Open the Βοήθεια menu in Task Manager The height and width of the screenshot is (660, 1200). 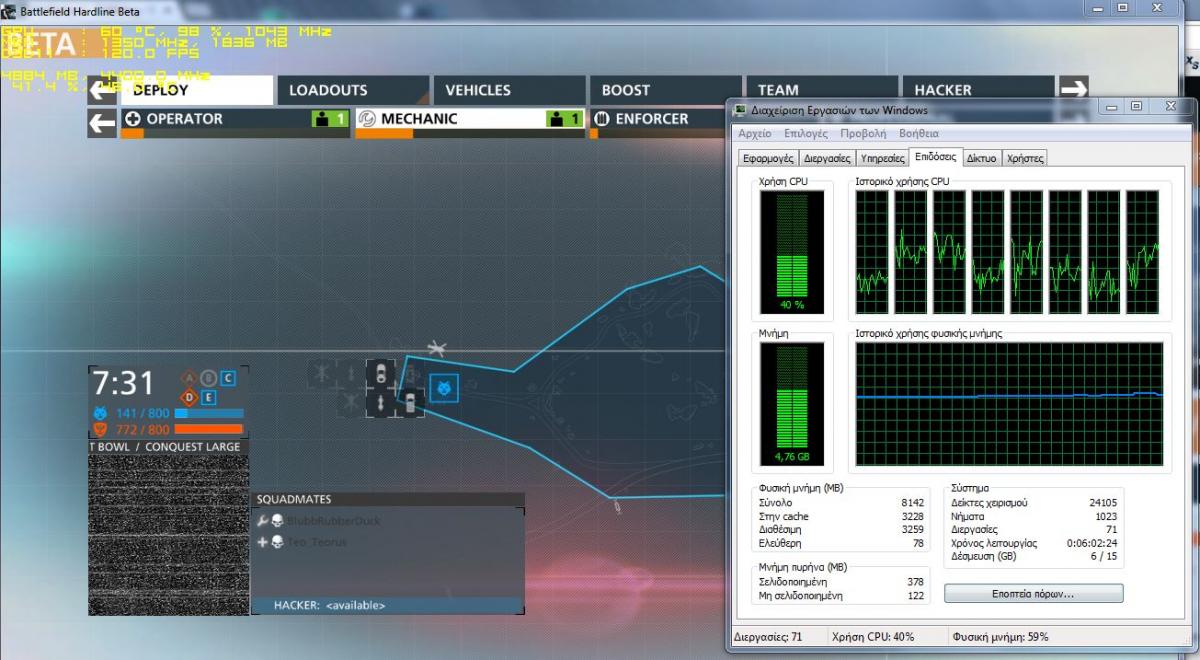point(919,133)
